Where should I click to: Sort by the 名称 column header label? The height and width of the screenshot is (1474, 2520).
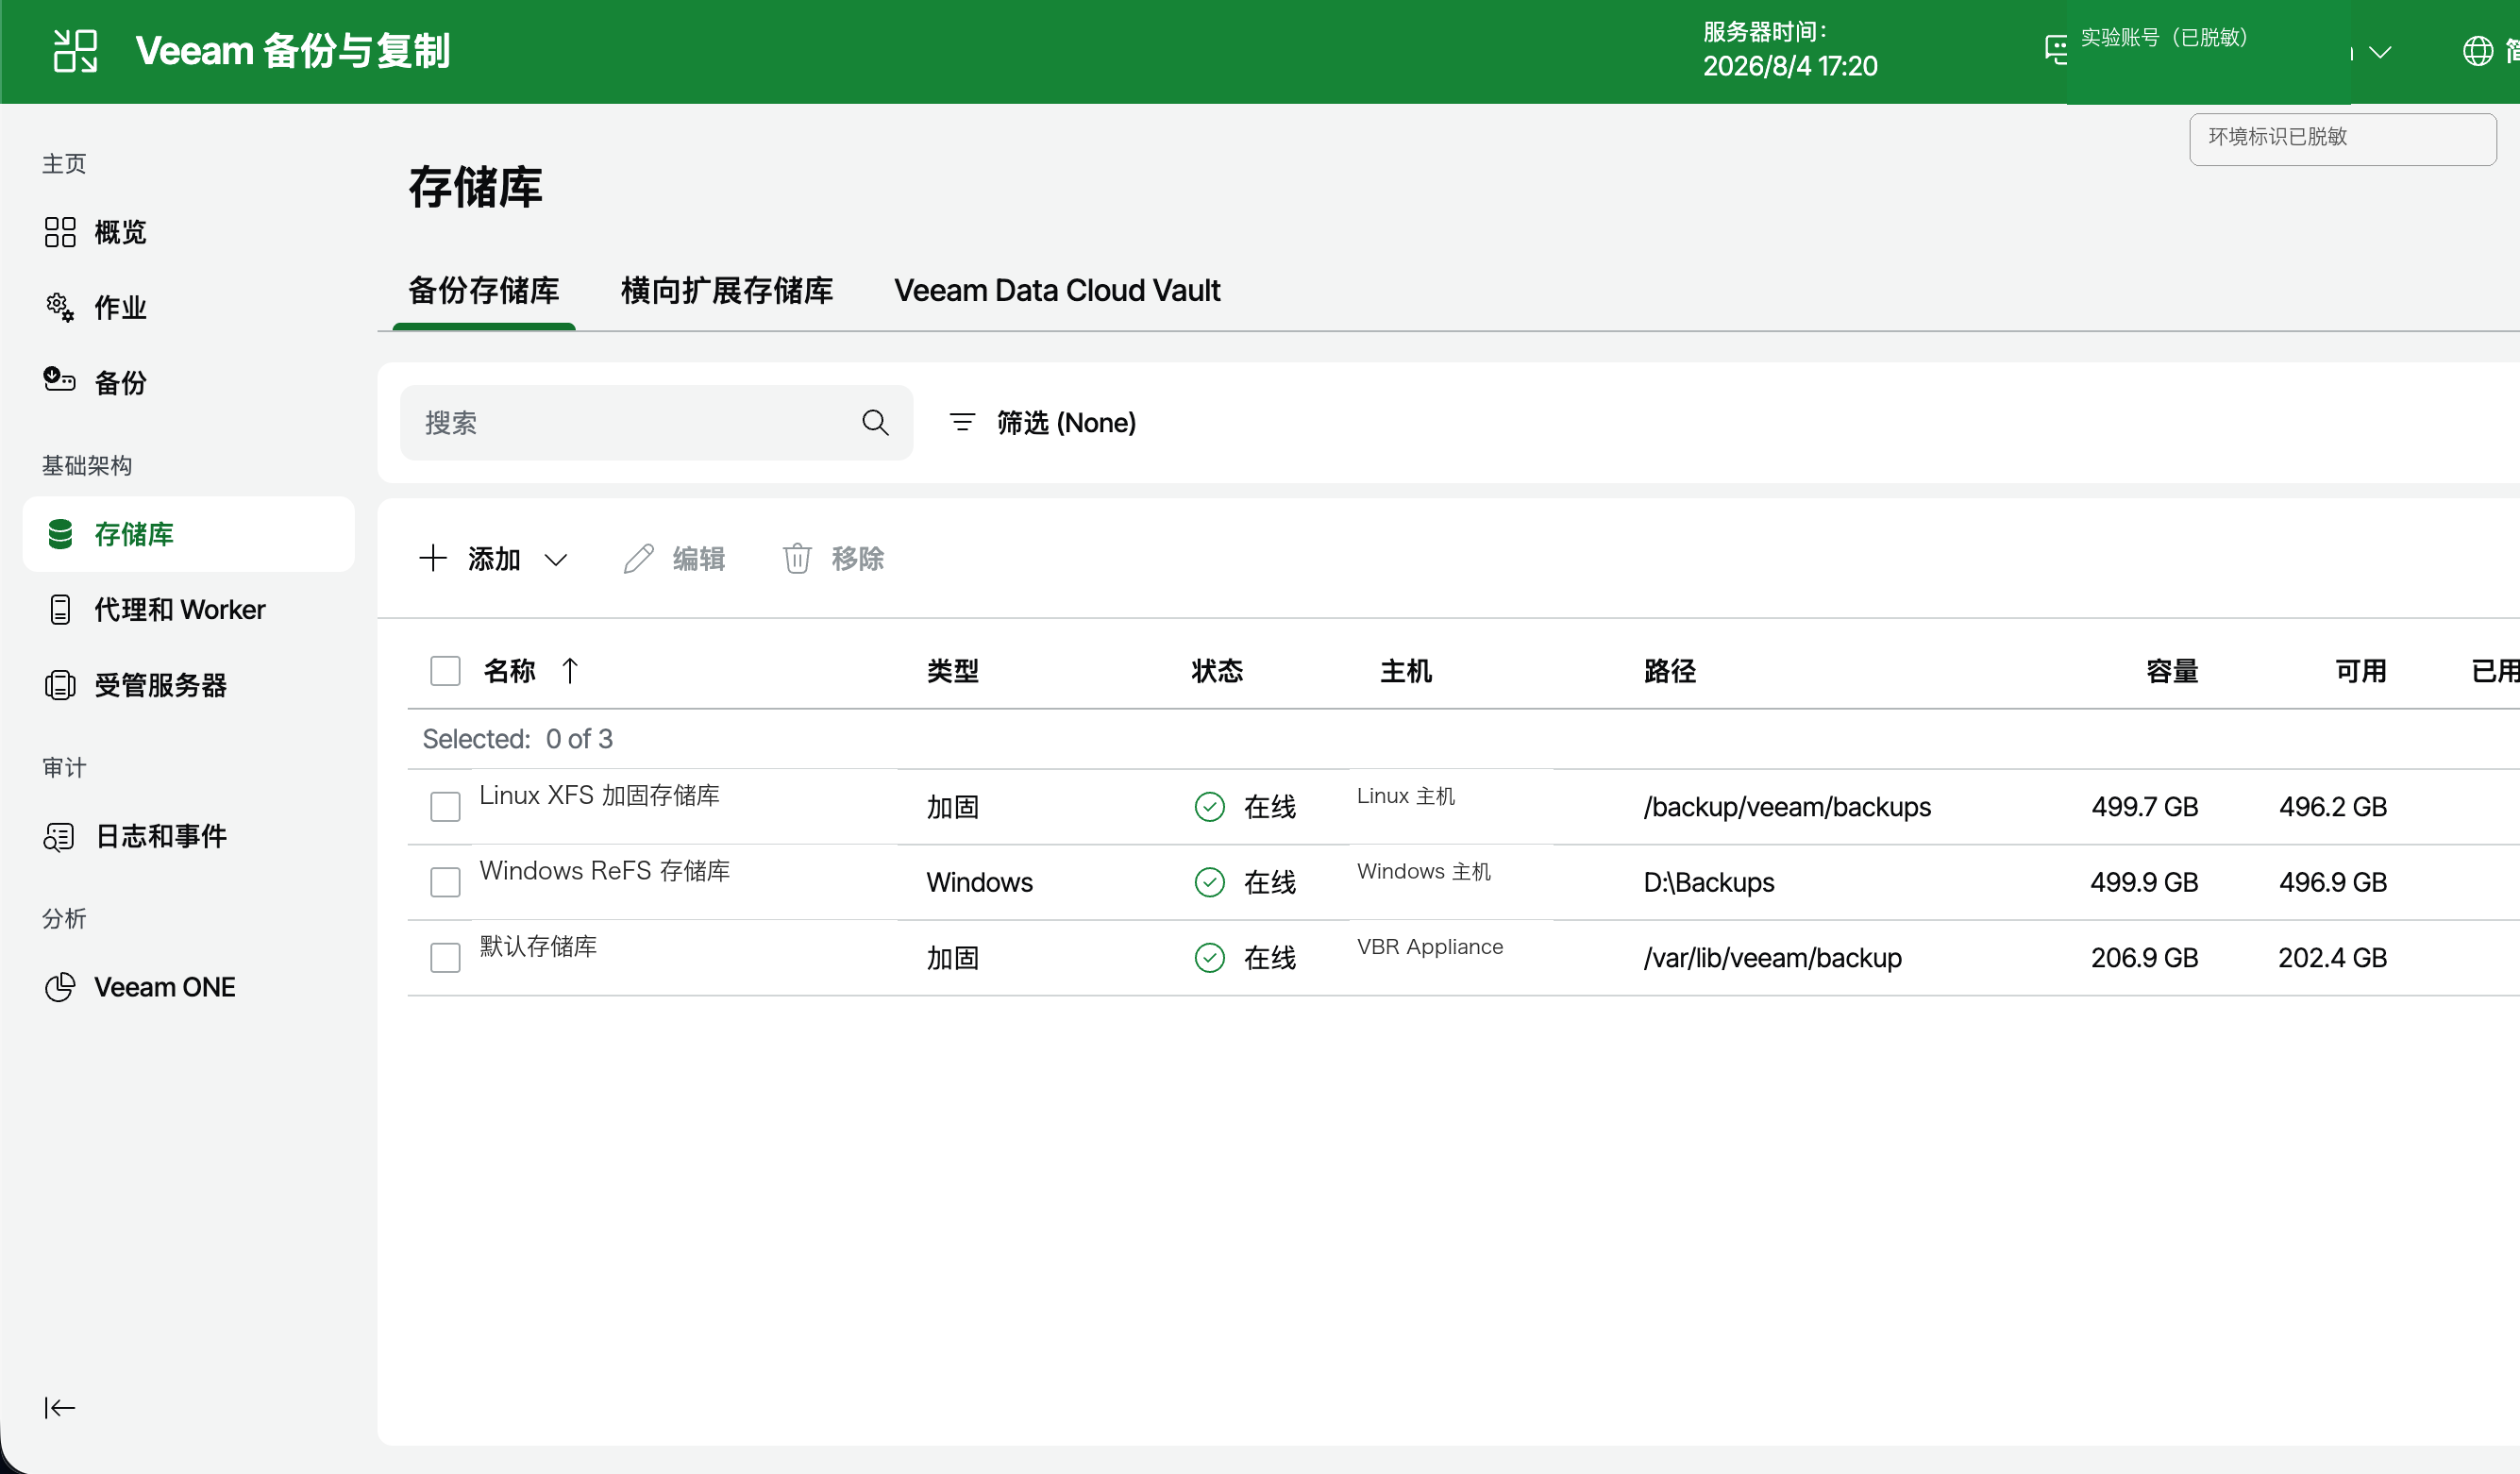point(509,671)
